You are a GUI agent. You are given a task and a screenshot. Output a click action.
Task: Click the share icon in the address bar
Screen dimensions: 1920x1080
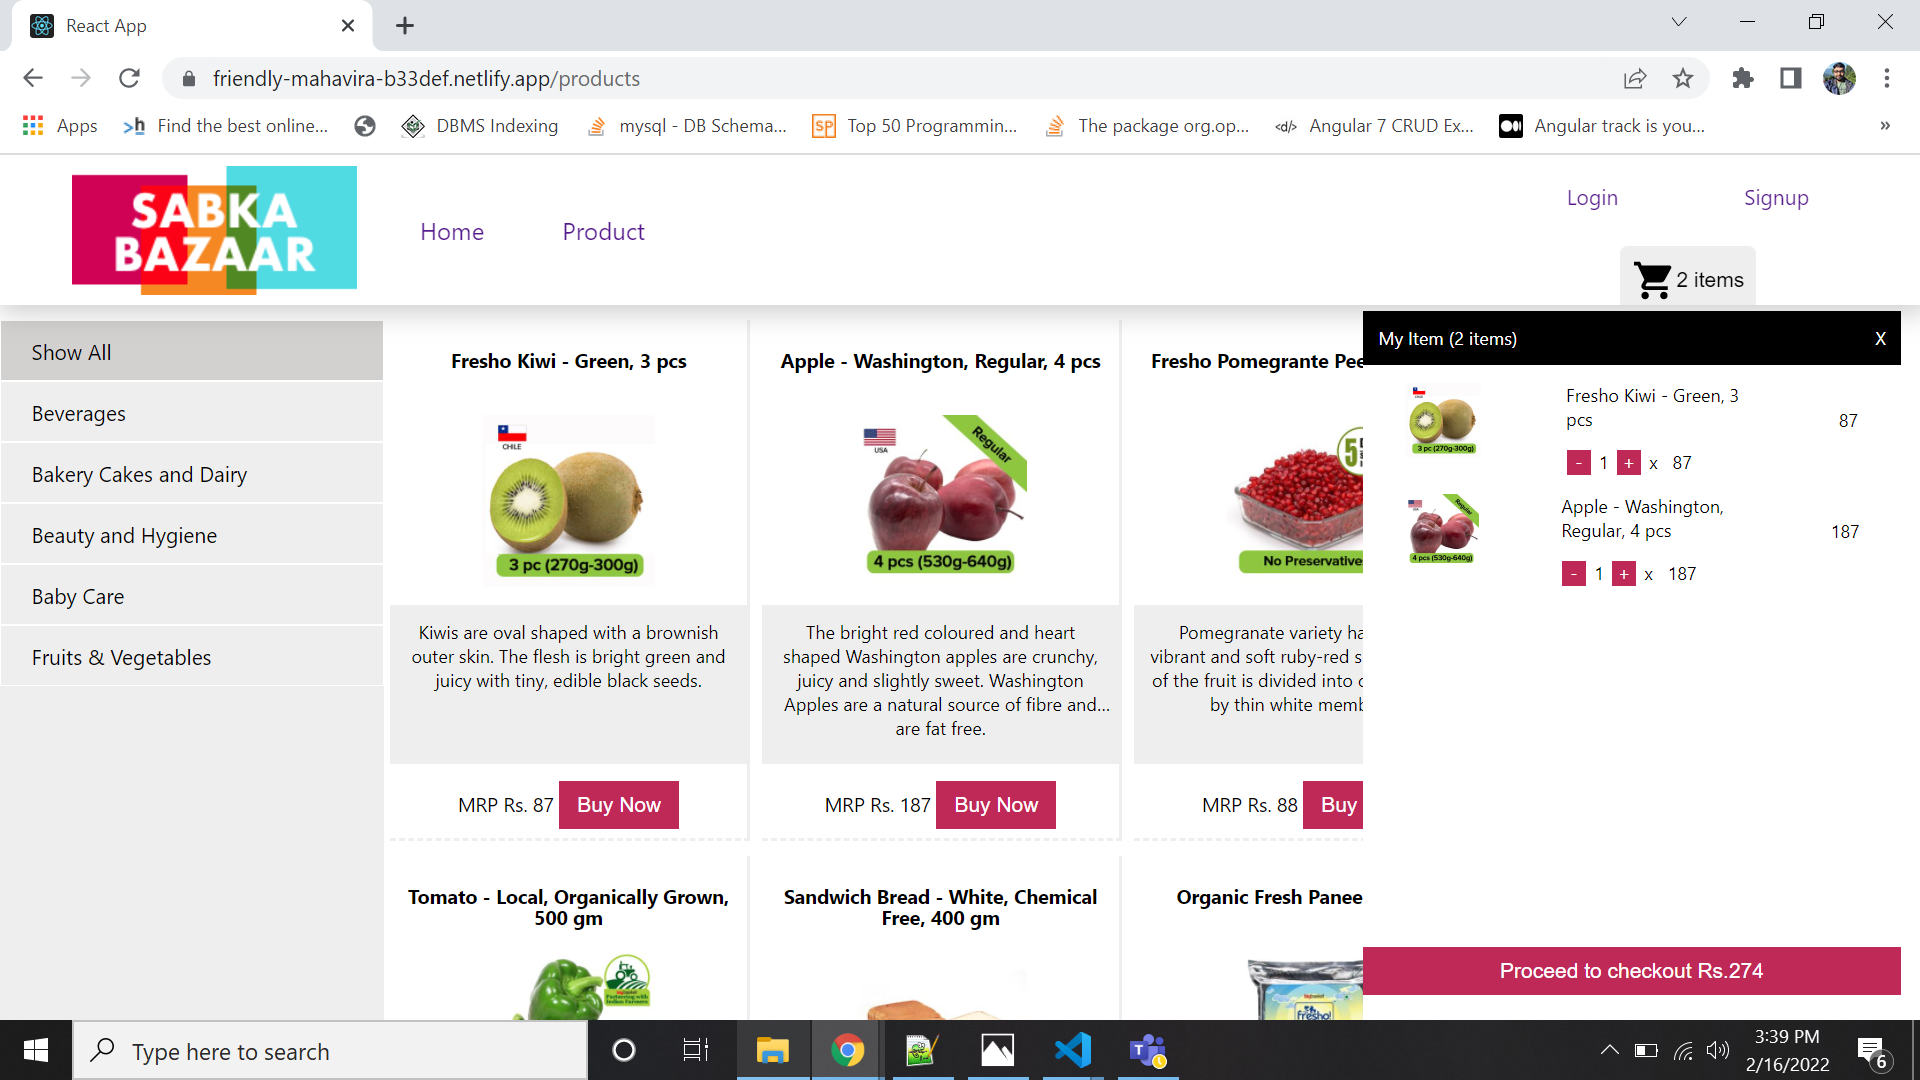coord(1635,78)
